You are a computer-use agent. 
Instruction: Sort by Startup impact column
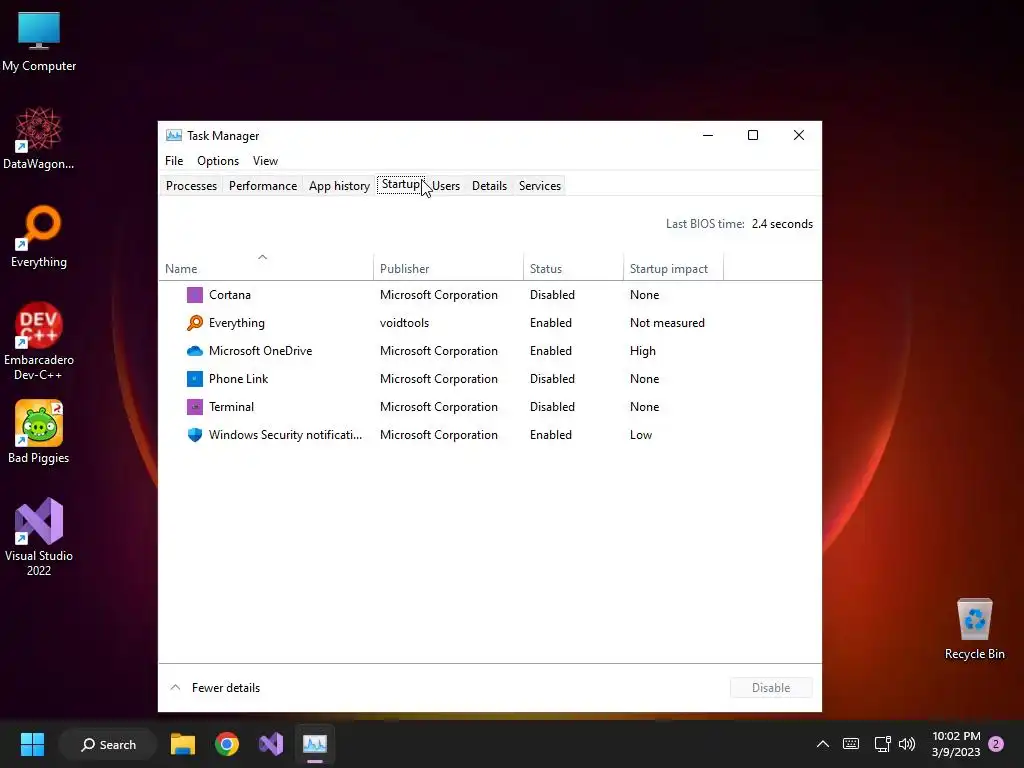coord(673,268)
